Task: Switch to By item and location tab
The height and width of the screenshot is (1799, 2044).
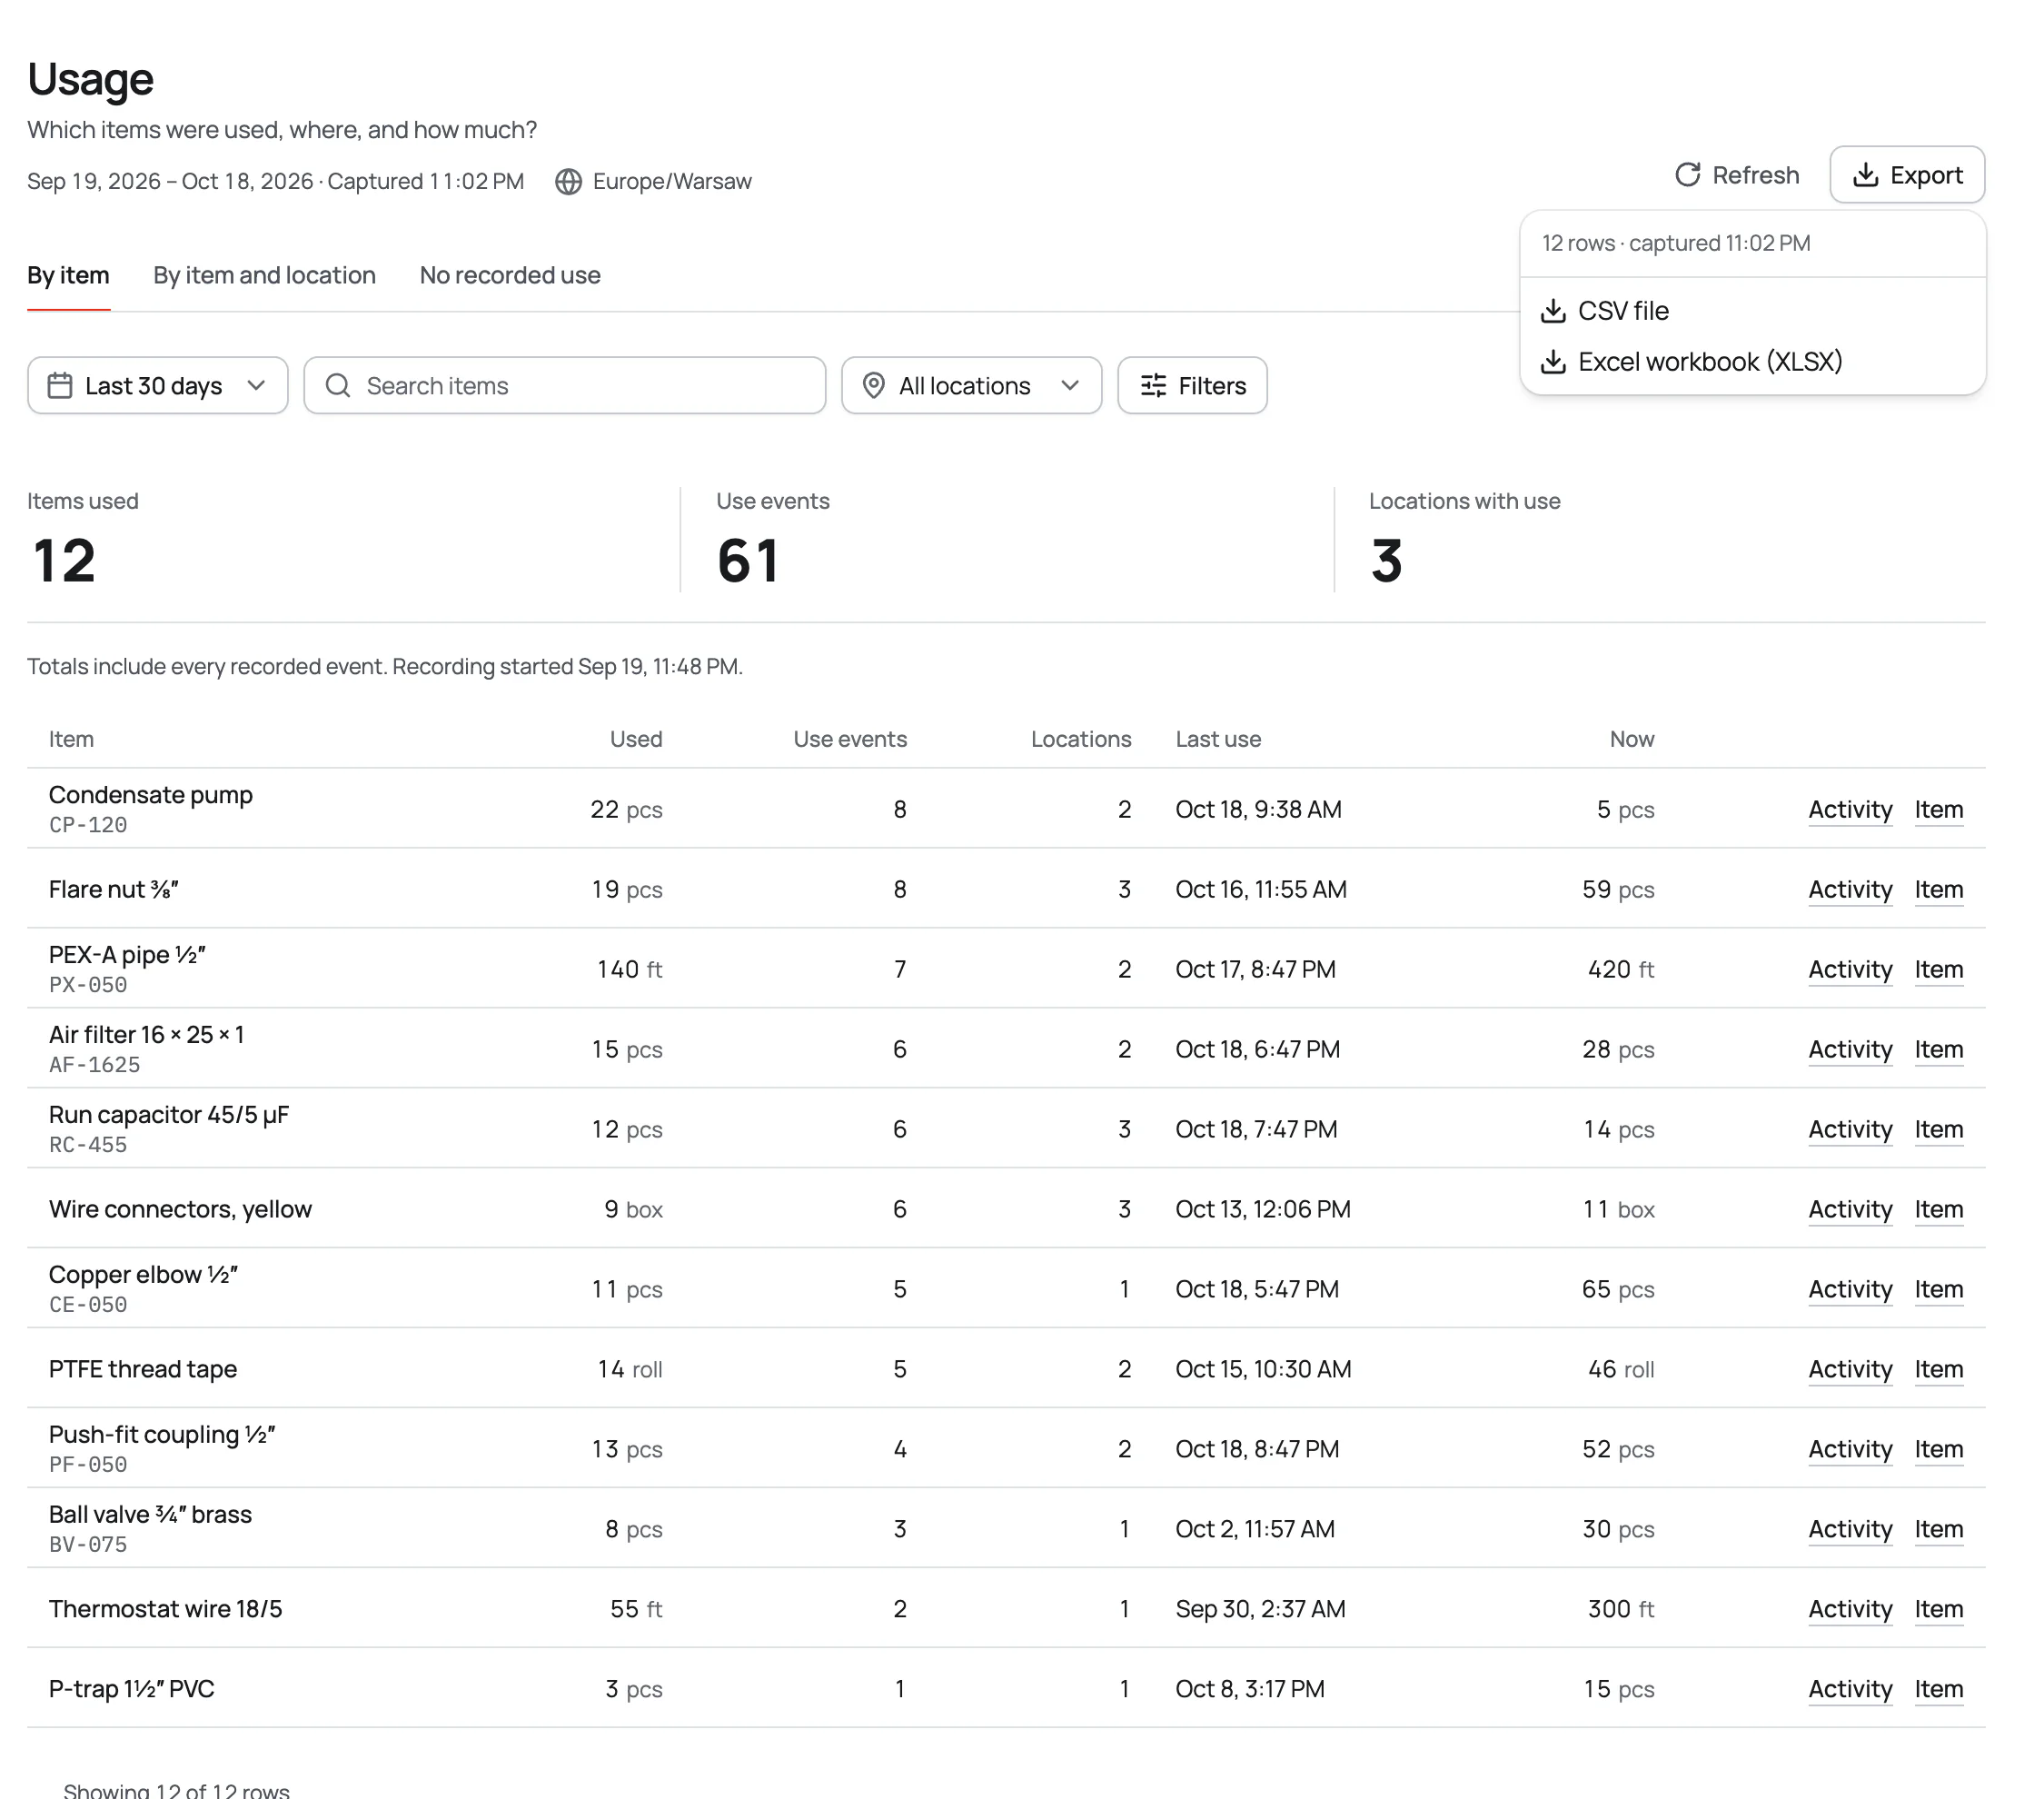Action: (265, 276)
